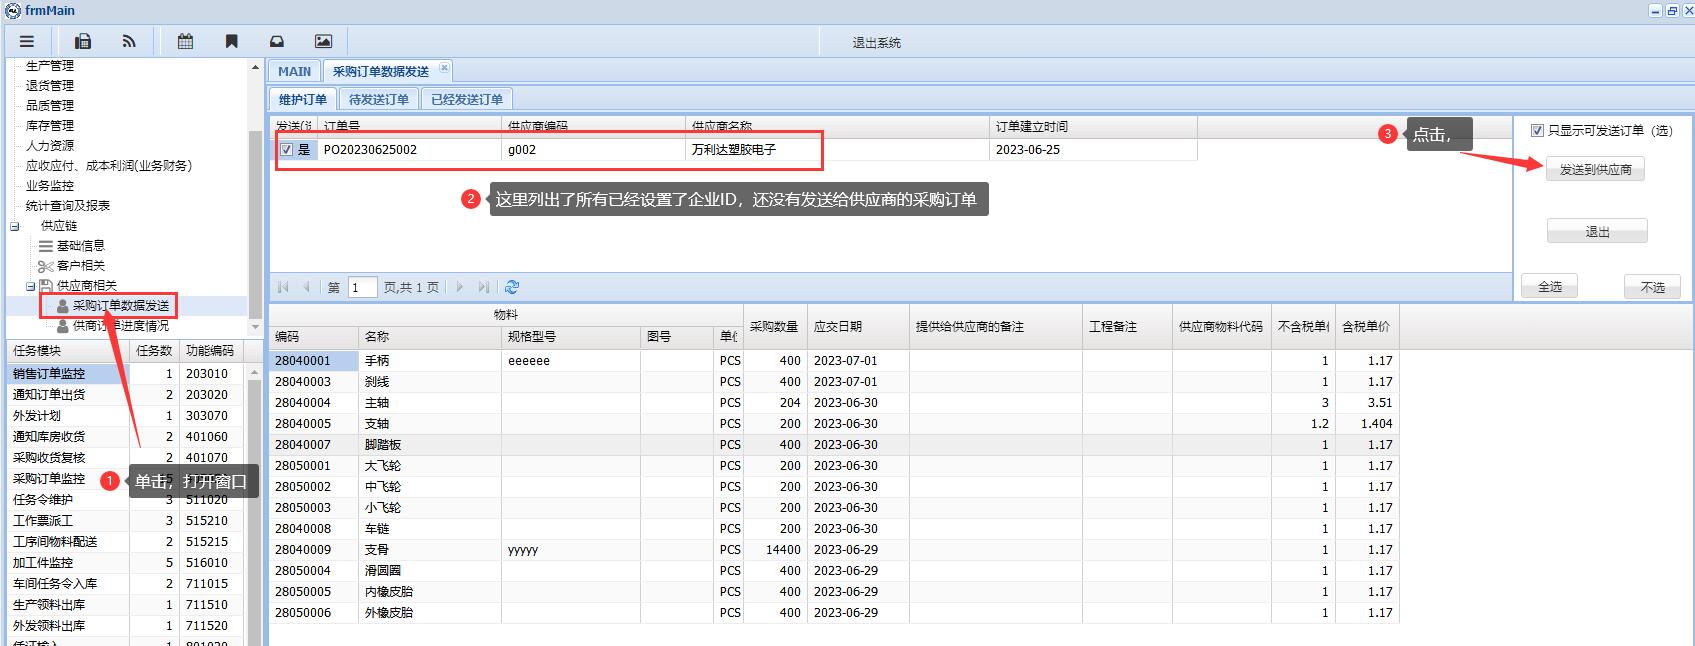Switch to the 待发送订单 tab
The width and height of the screenshot is (1695, 646).
click(378, 99)
